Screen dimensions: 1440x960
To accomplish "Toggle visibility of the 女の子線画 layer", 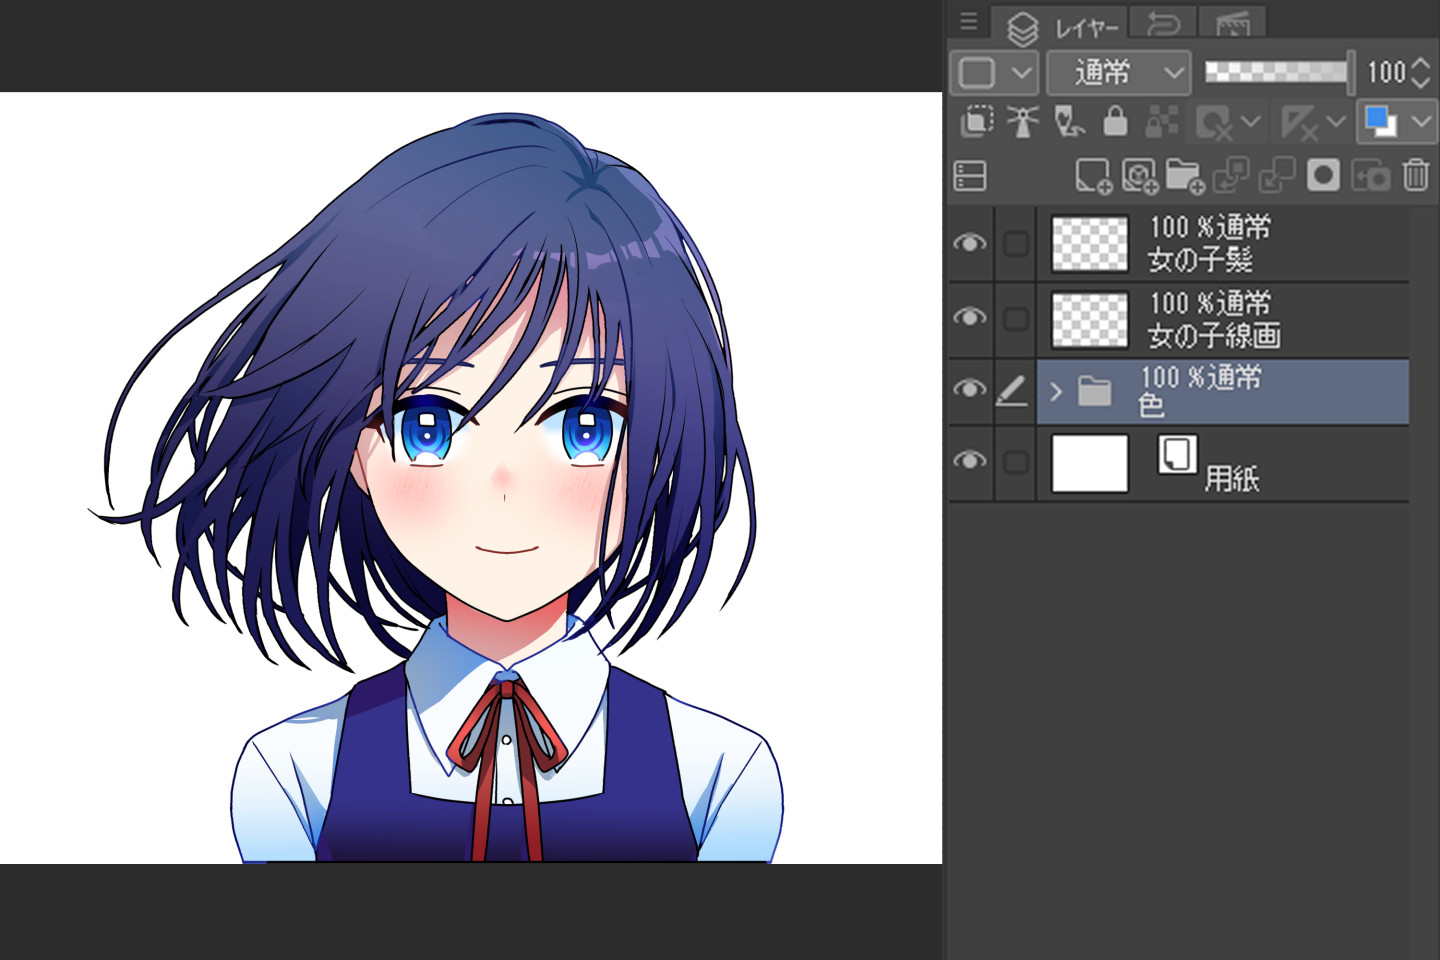I will pyautogui.click(x=968, y=316).
